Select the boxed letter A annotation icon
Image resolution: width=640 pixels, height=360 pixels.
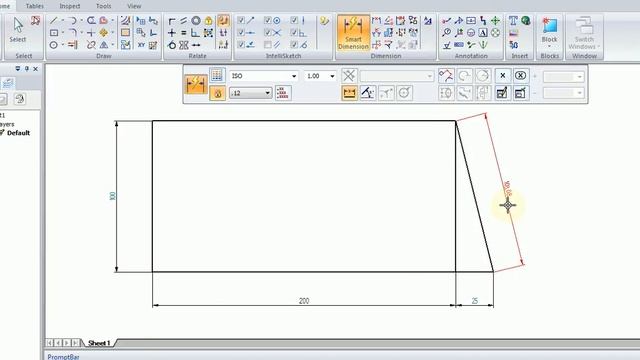click(x=483, y=33)
